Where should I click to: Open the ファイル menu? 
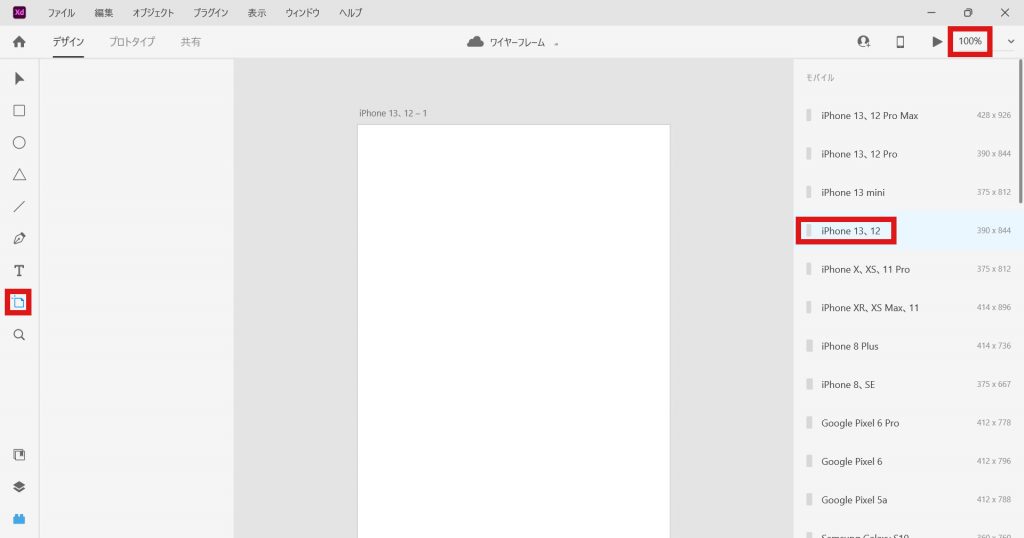(x=61, y=12)
